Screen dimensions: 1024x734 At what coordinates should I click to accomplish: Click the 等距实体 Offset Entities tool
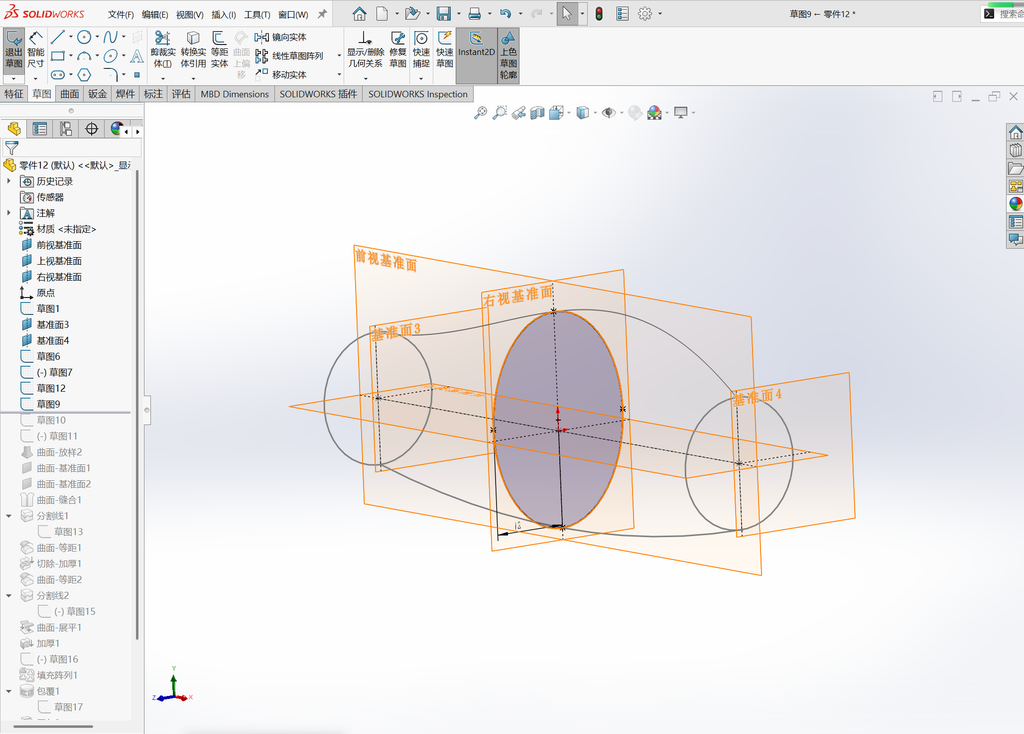pyautogui.click(x=219, y=50)
